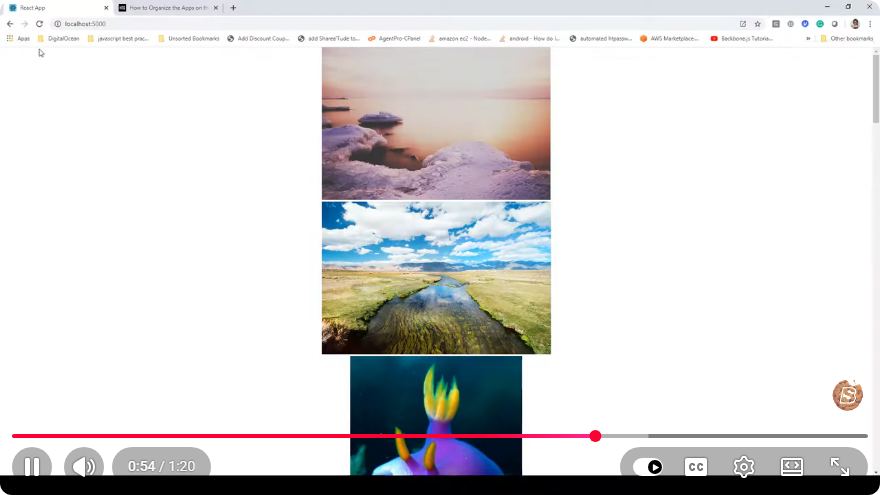Open the extension icon beside the profile avatar

tap(835, 24)
